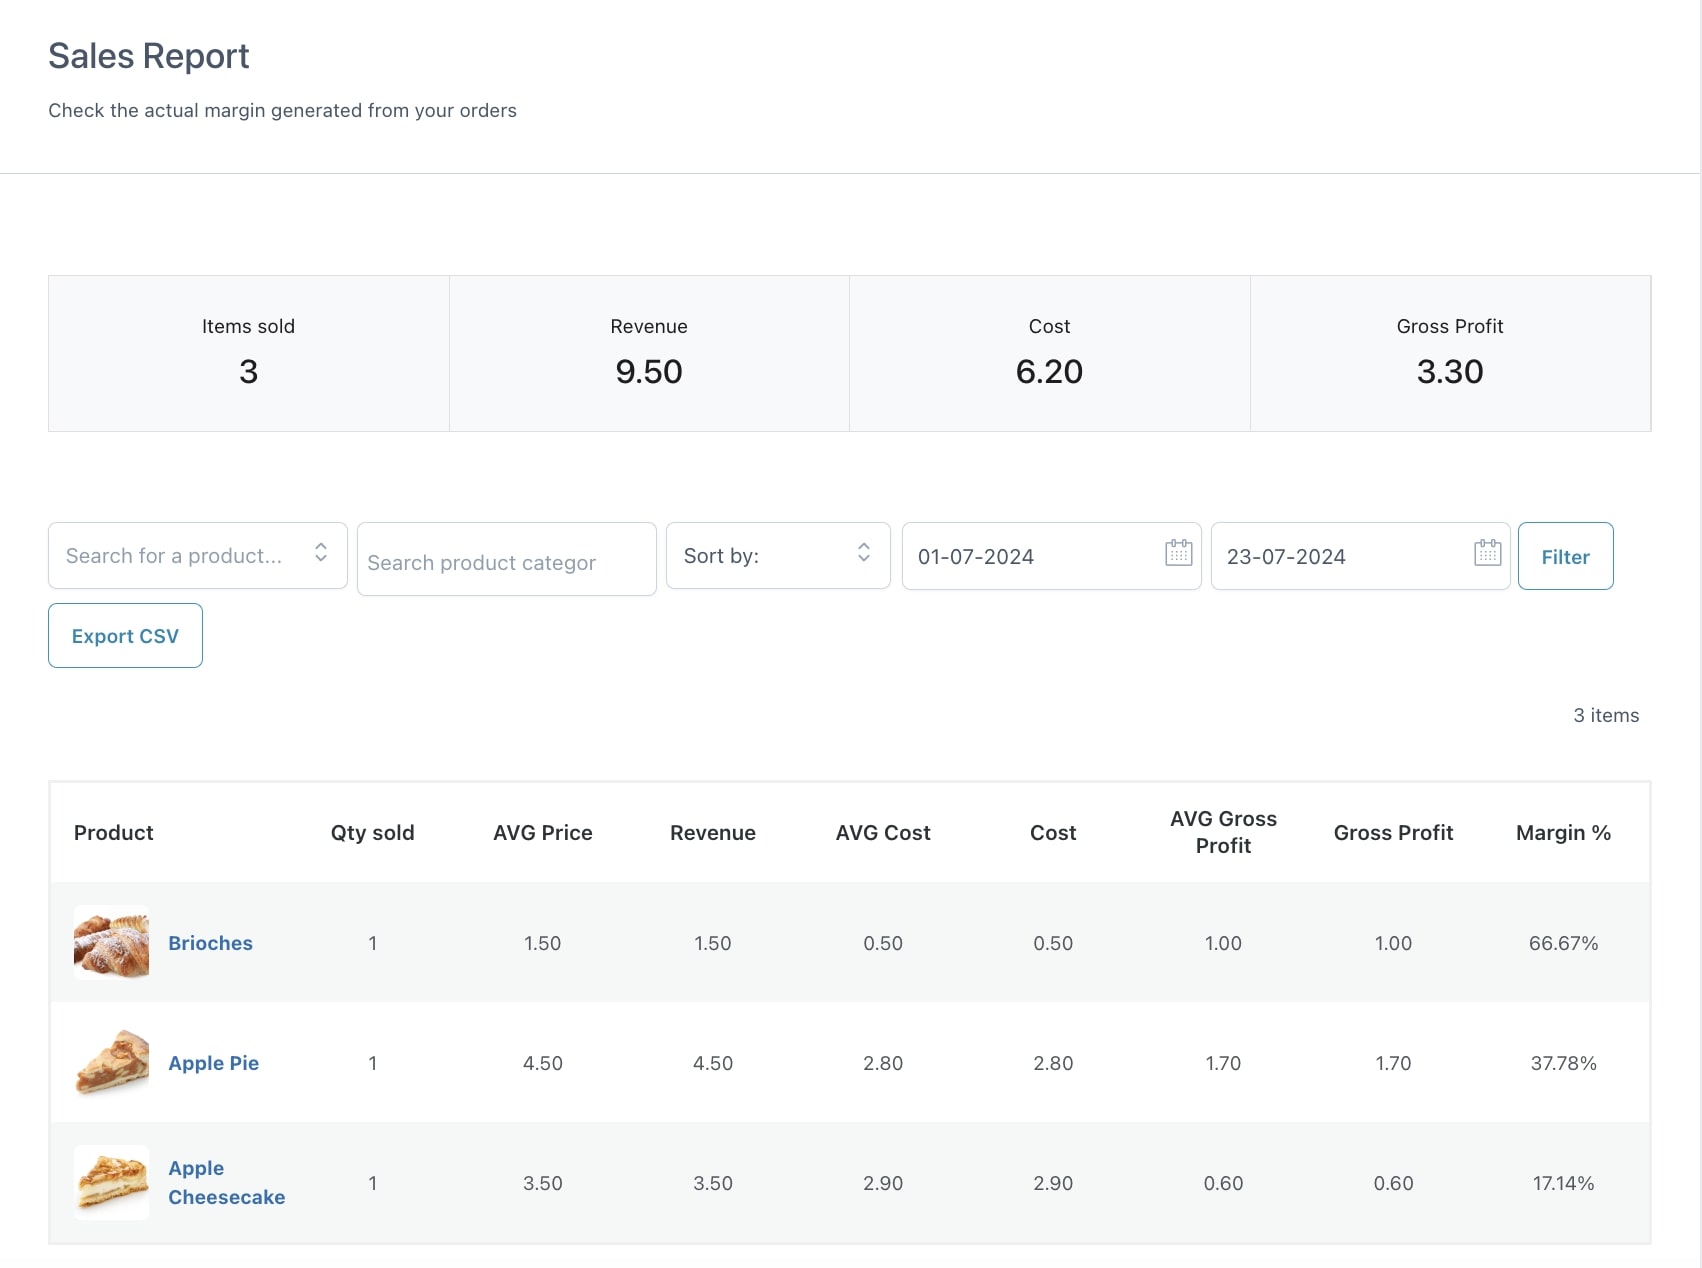Click the AVG Gross Profit column header
The width and height of the screenshot is (1702, 1268).
point(1222,832)
